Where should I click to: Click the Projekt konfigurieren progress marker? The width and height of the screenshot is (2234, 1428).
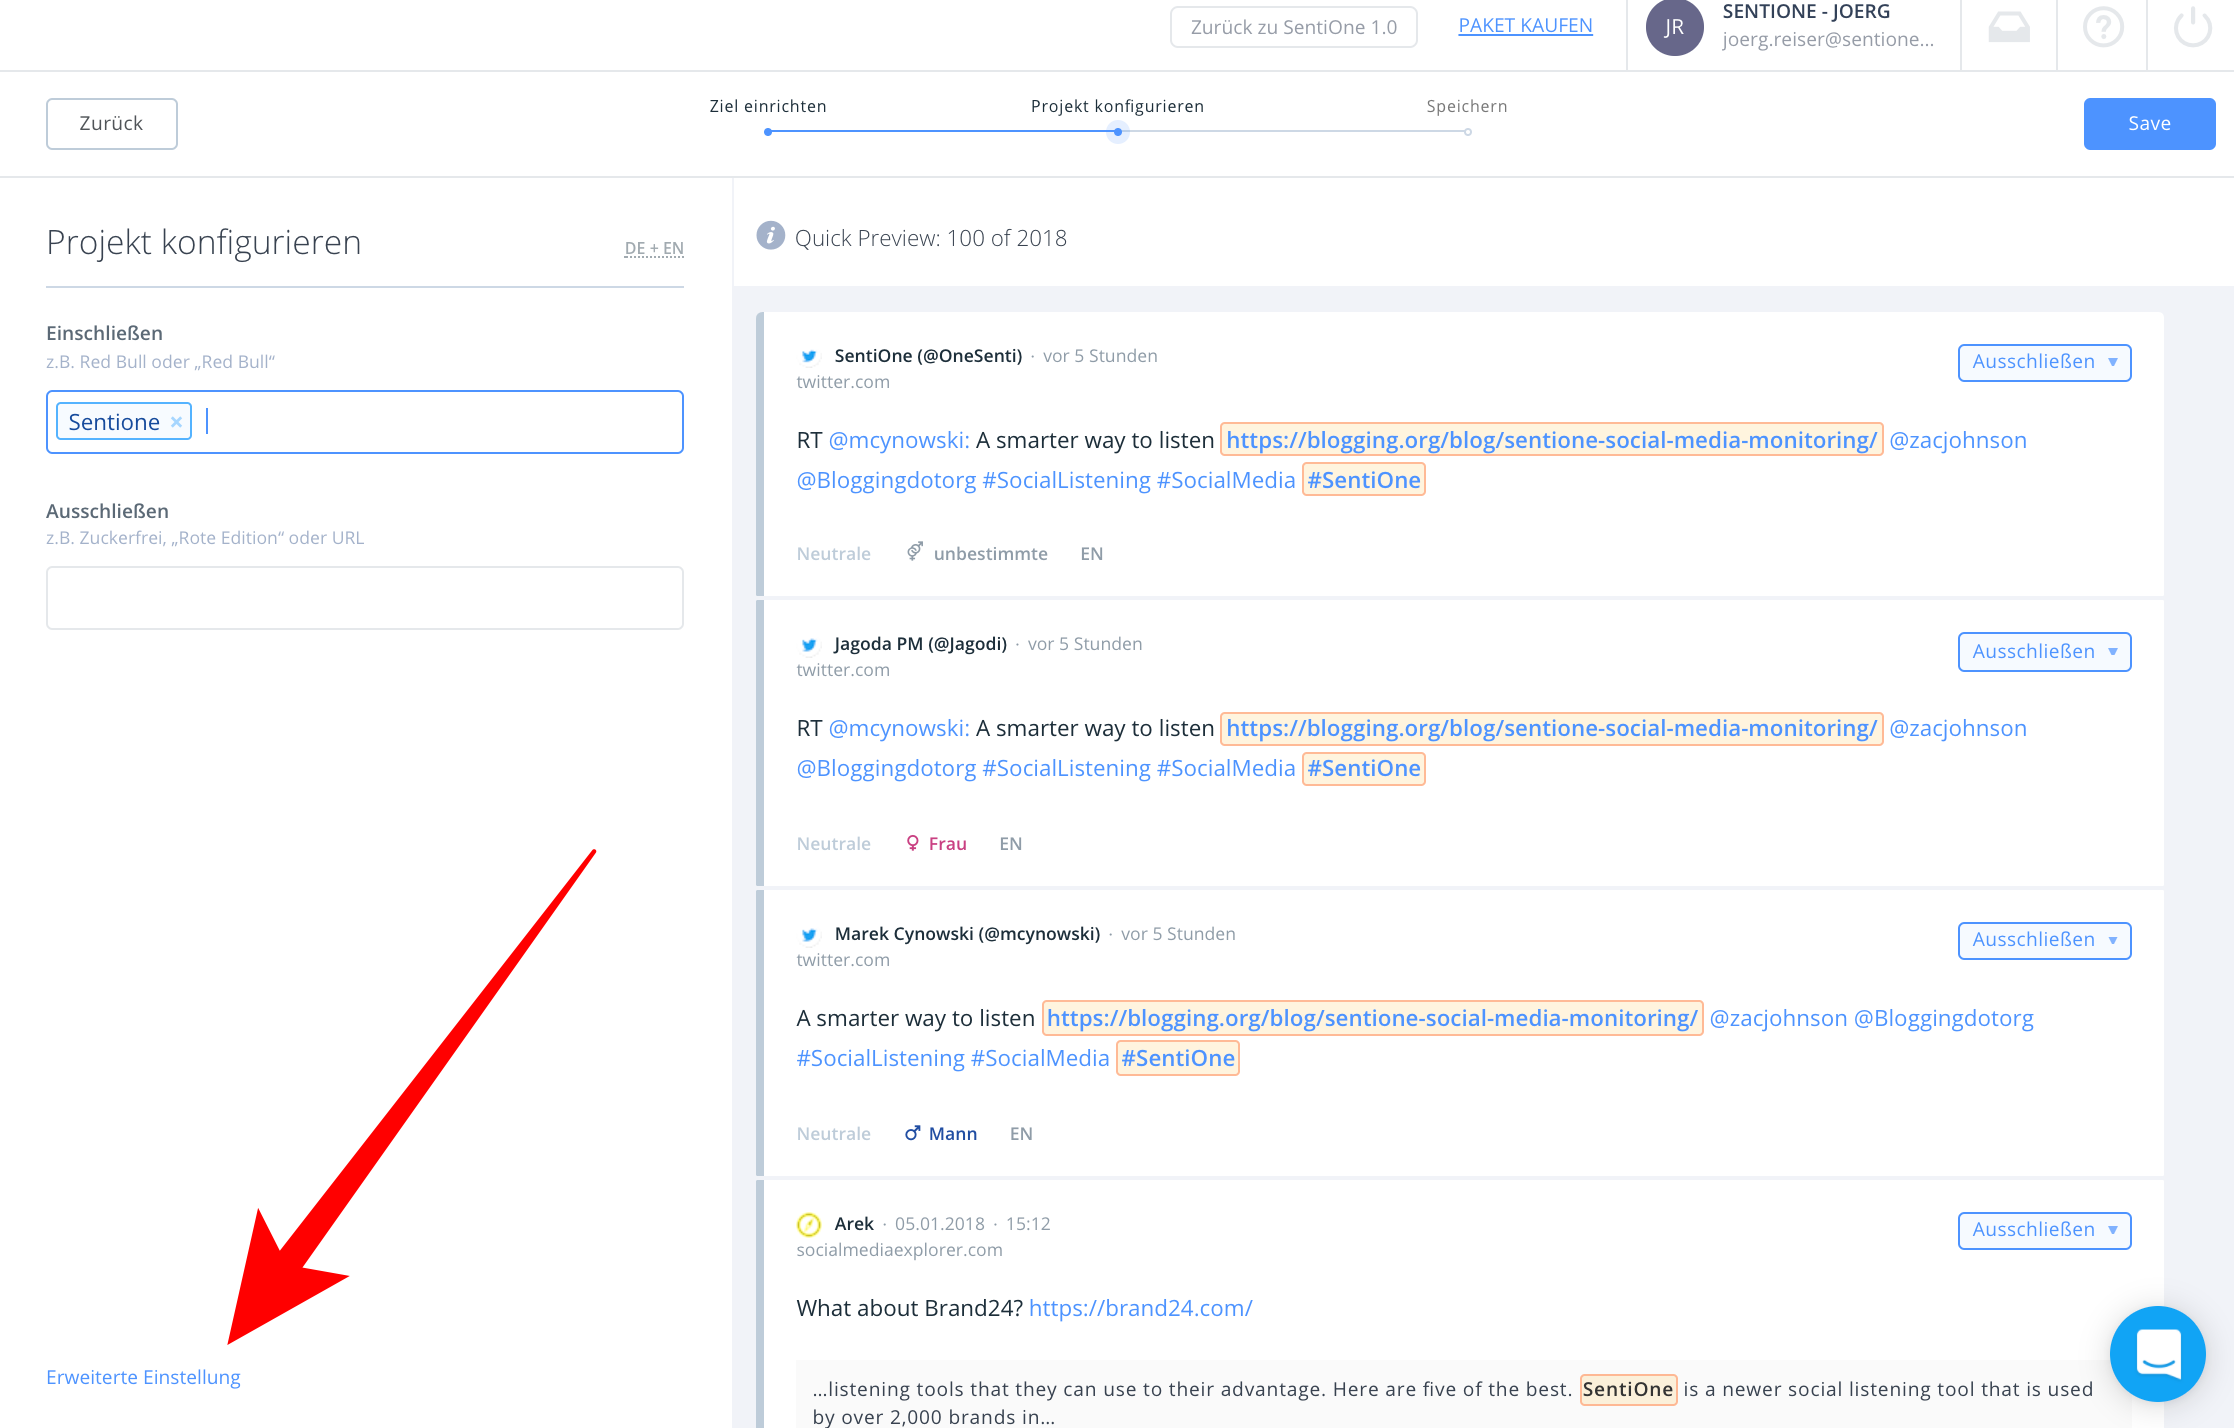pos(1118,131)
